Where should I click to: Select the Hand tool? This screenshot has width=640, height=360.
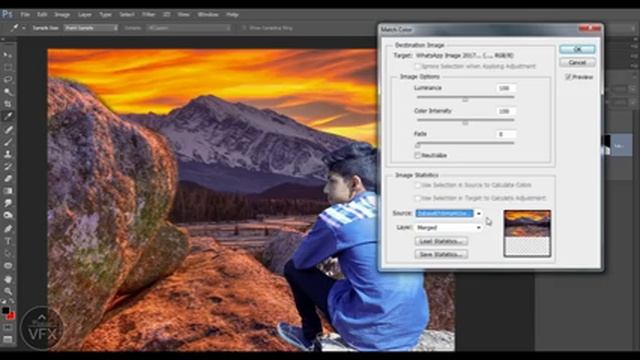8,279
